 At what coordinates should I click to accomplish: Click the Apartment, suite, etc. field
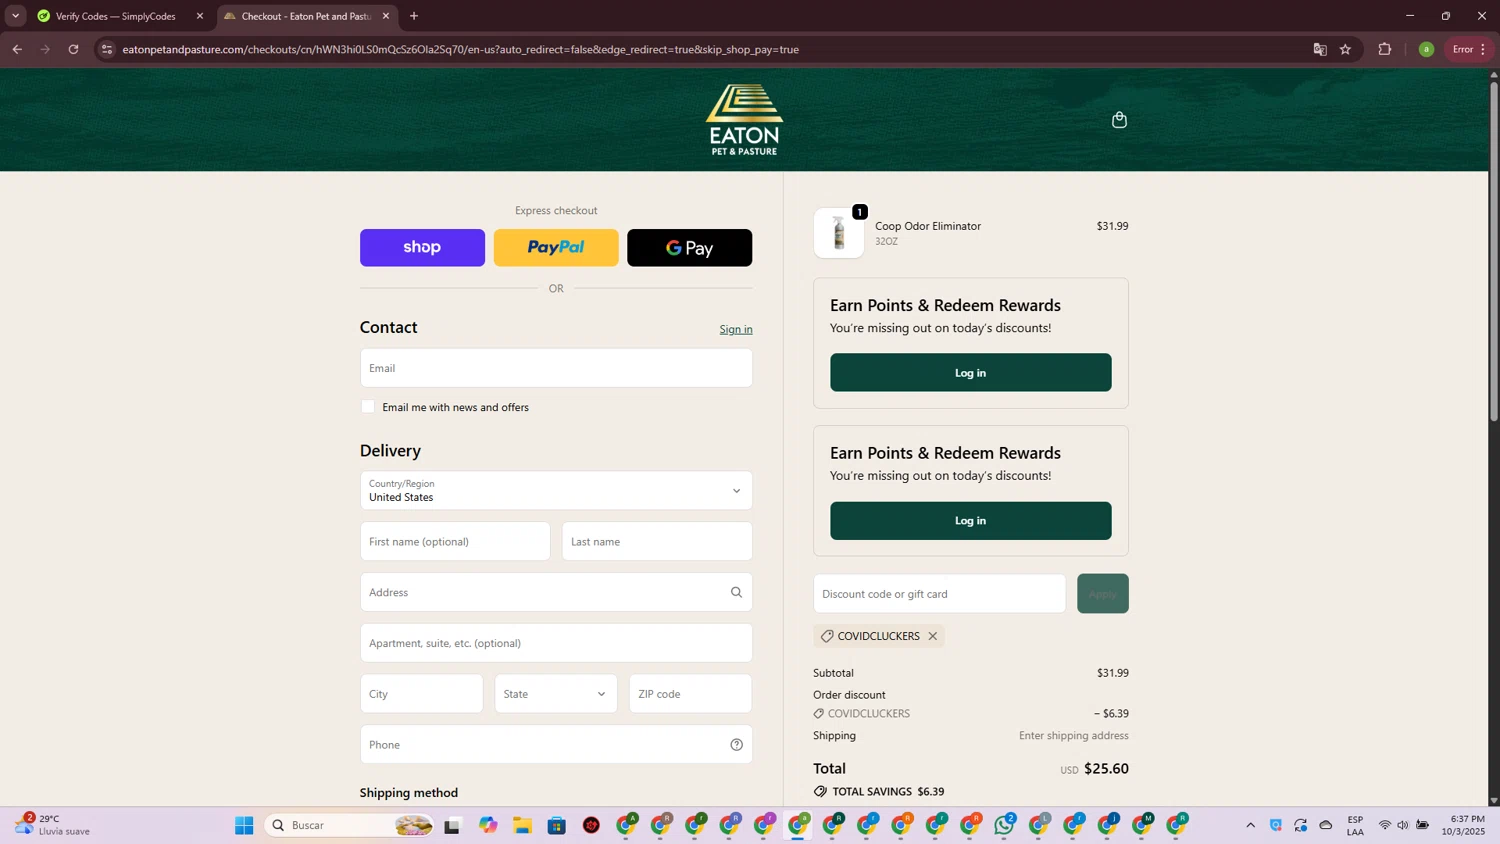[556, 643]
